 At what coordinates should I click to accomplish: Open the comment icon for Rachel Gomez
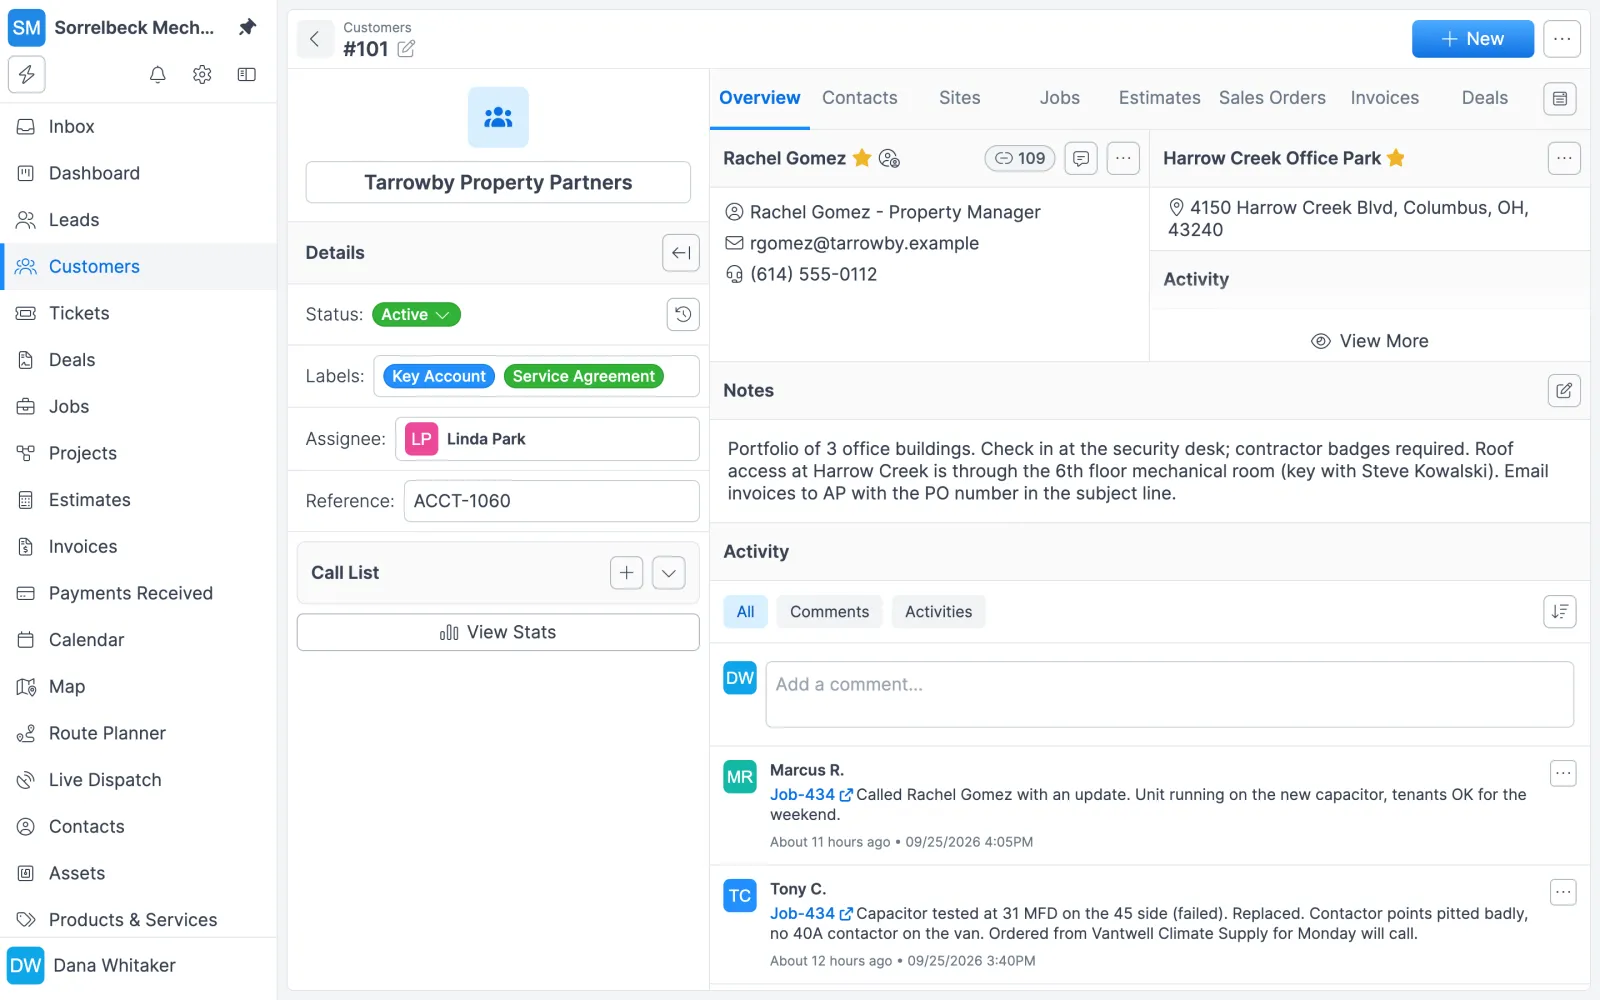pos(1081,158)
